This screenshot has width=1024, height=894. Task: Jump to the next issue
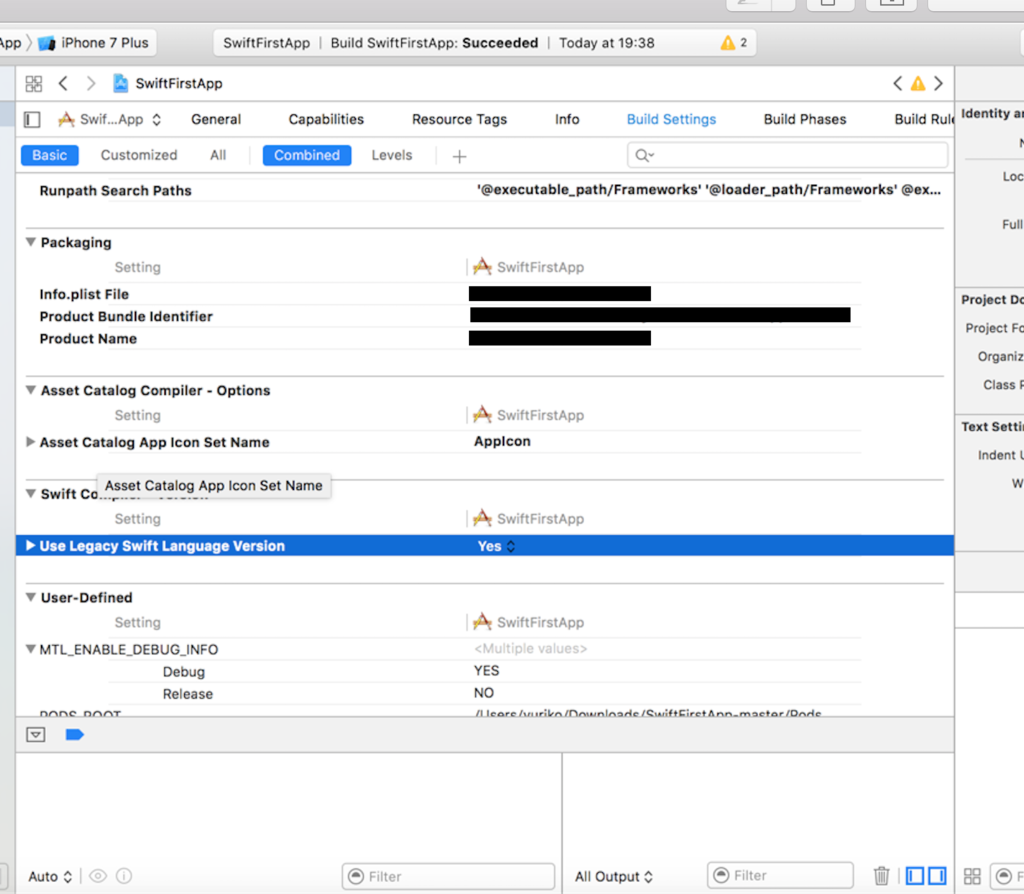click(x=938, y=84)
